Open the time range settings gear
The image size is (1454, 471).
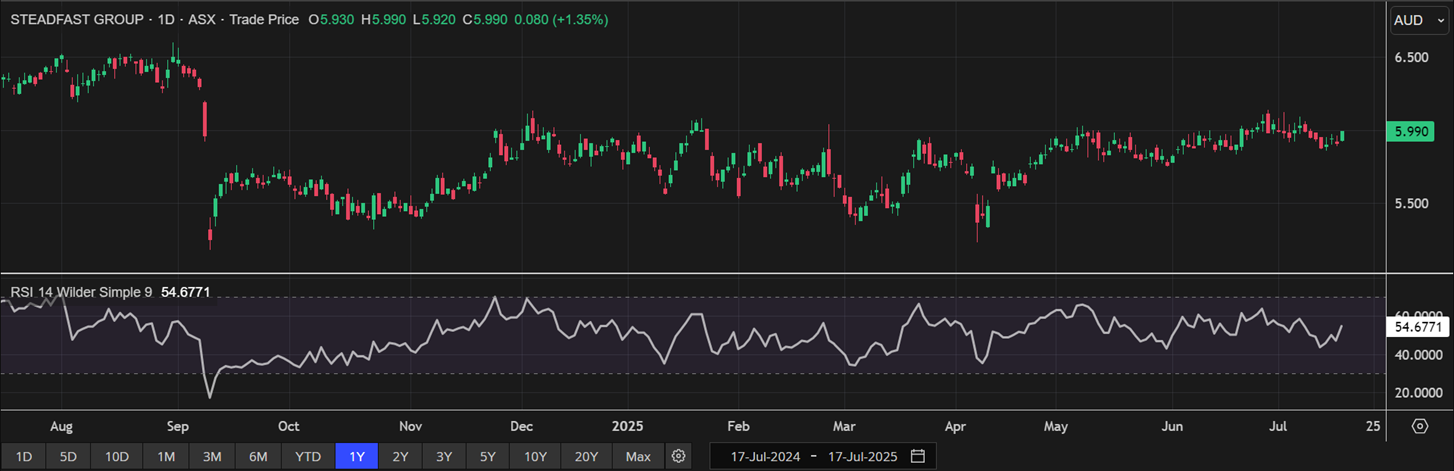pos(679,457)
